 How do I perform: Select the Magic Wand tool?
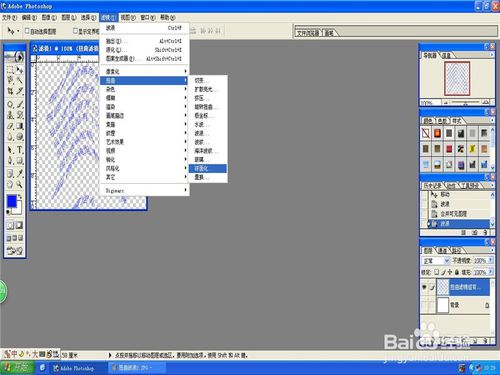pos(20,80)
